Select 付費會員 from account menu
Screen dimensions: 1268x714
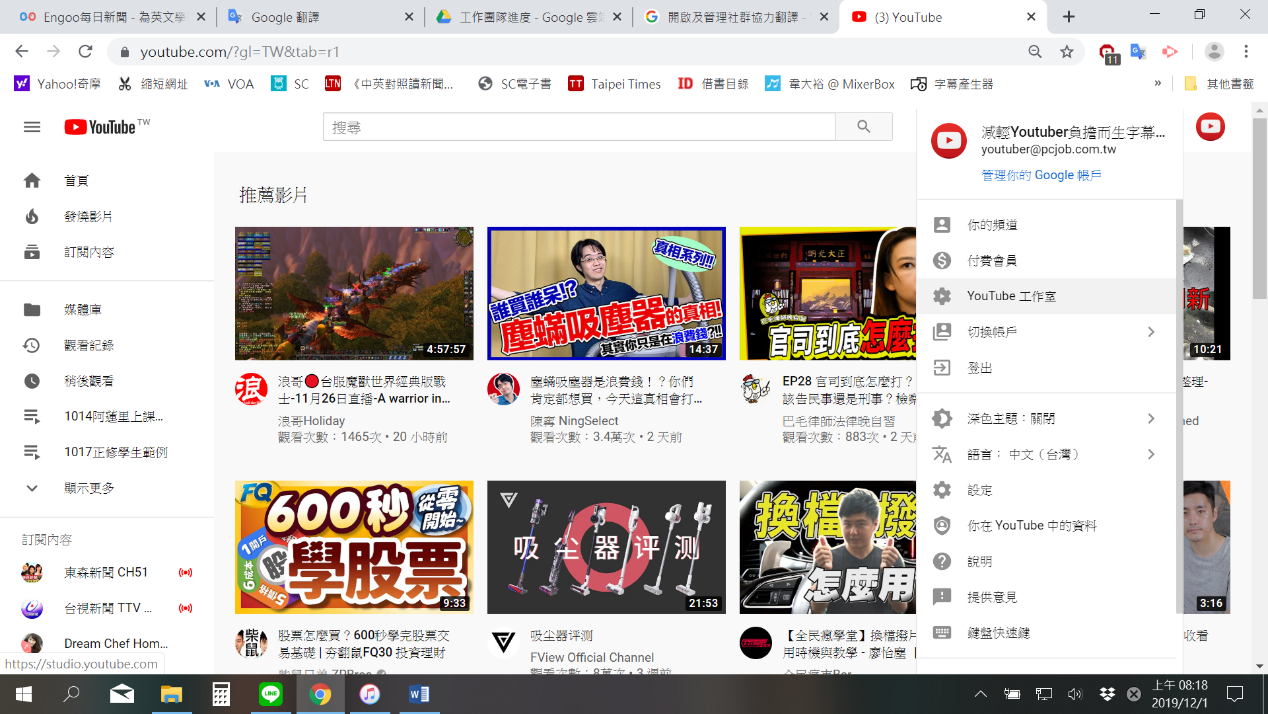click(1046, 261)
